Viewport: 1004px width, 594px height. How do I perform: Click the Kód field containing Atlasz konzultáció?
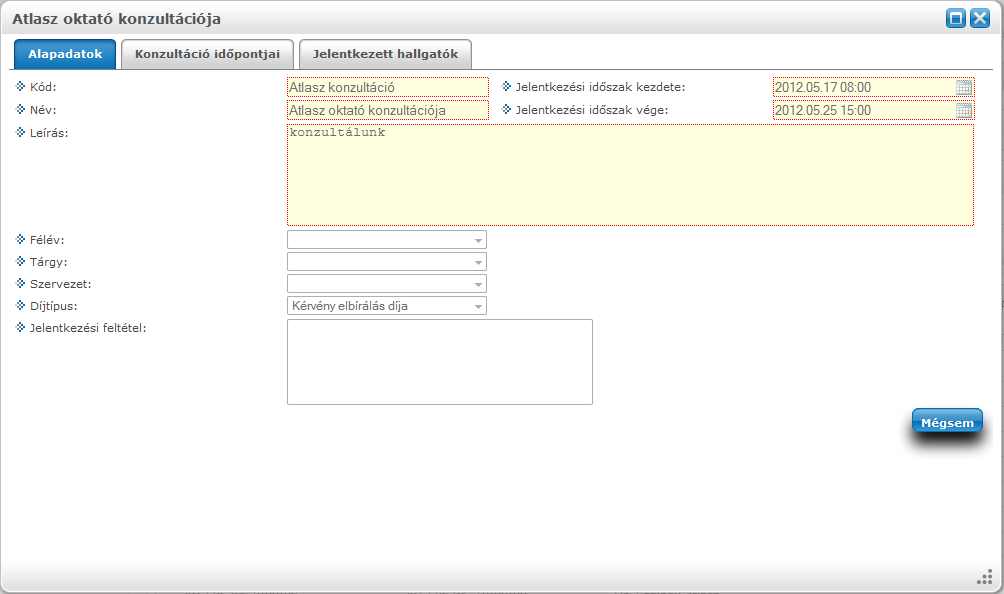coord(388,87)
